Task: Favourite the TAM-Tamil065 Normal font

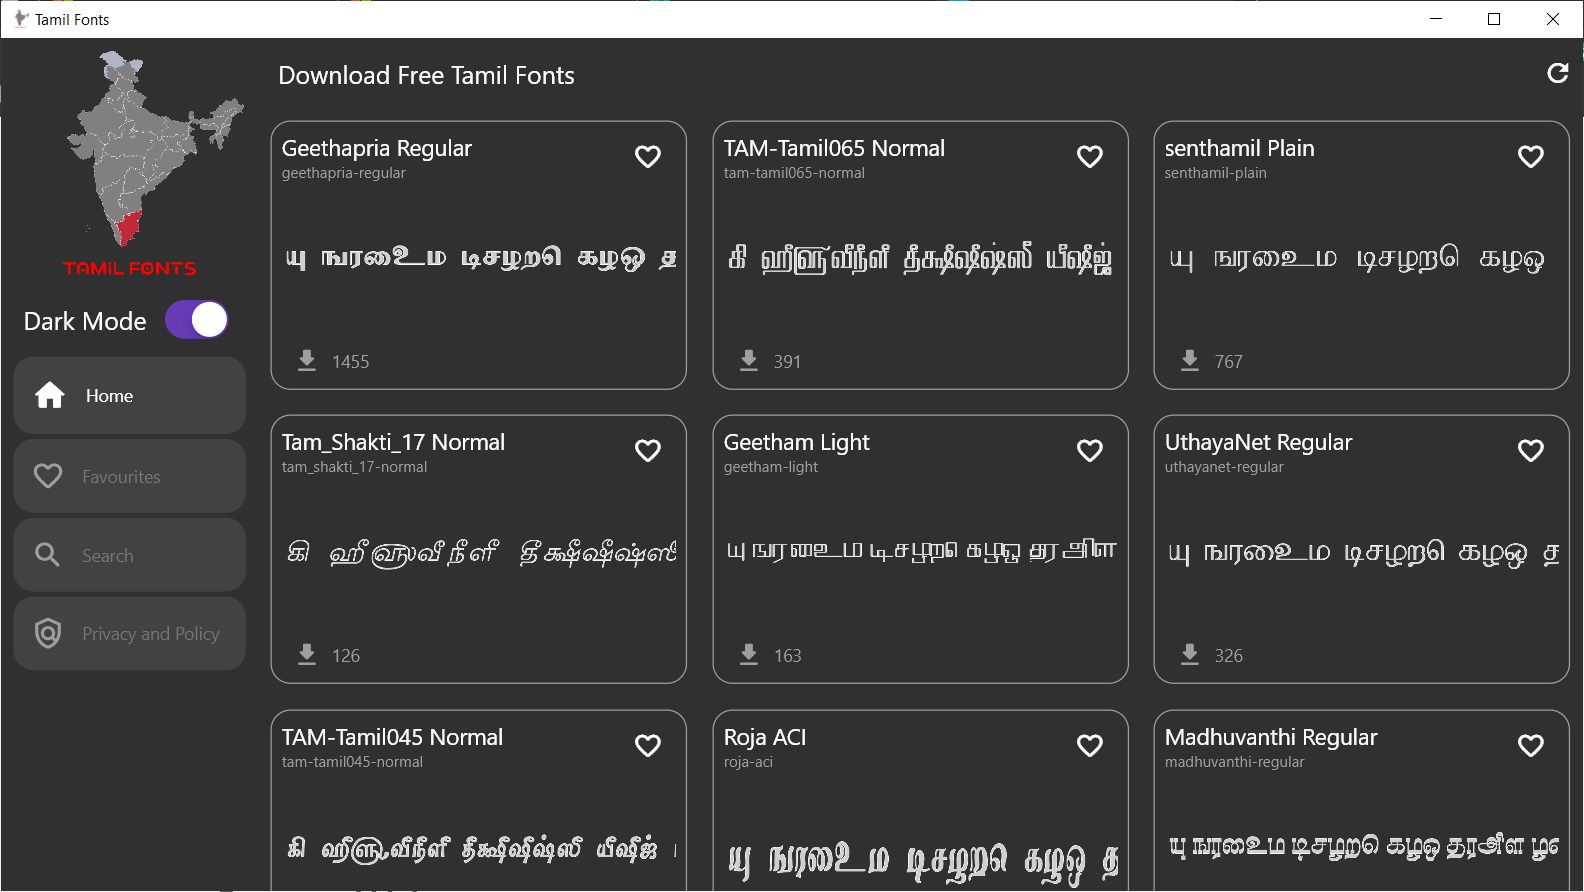Action: click(1090, 157)
